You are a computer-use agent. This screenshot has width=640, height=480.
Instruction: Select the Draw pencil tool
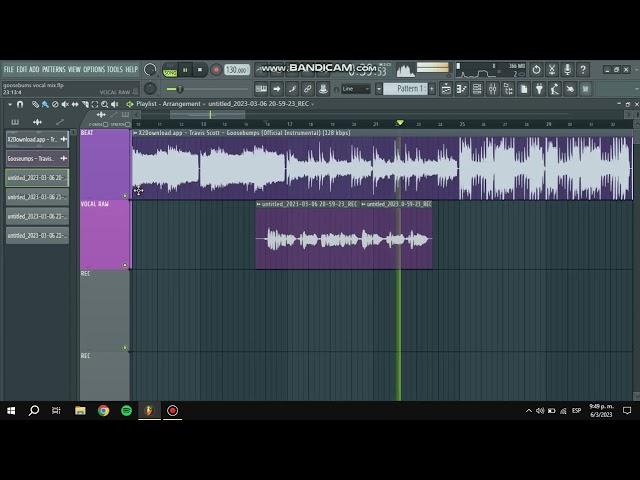pyautogui.click(x=35, y=104)
